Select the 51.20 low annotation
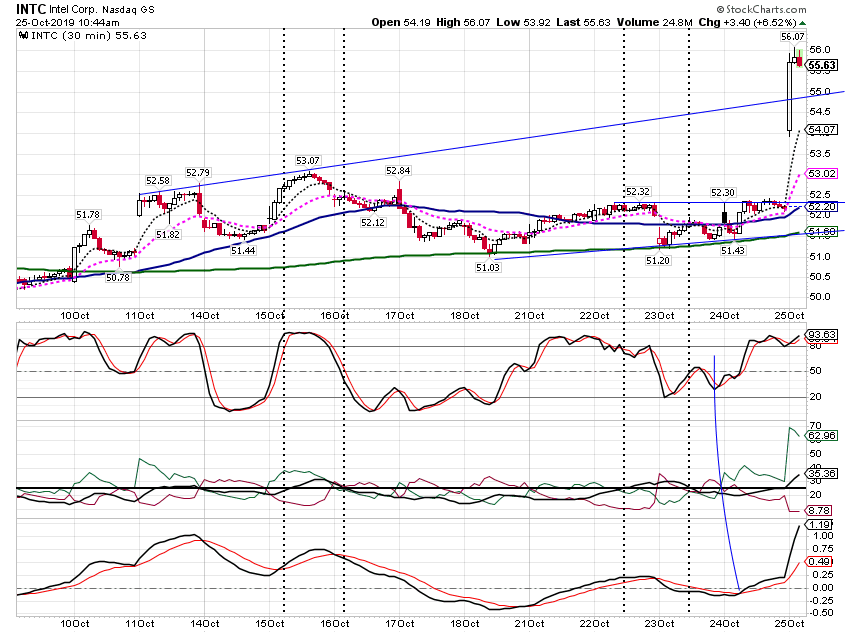 (658, 261)
